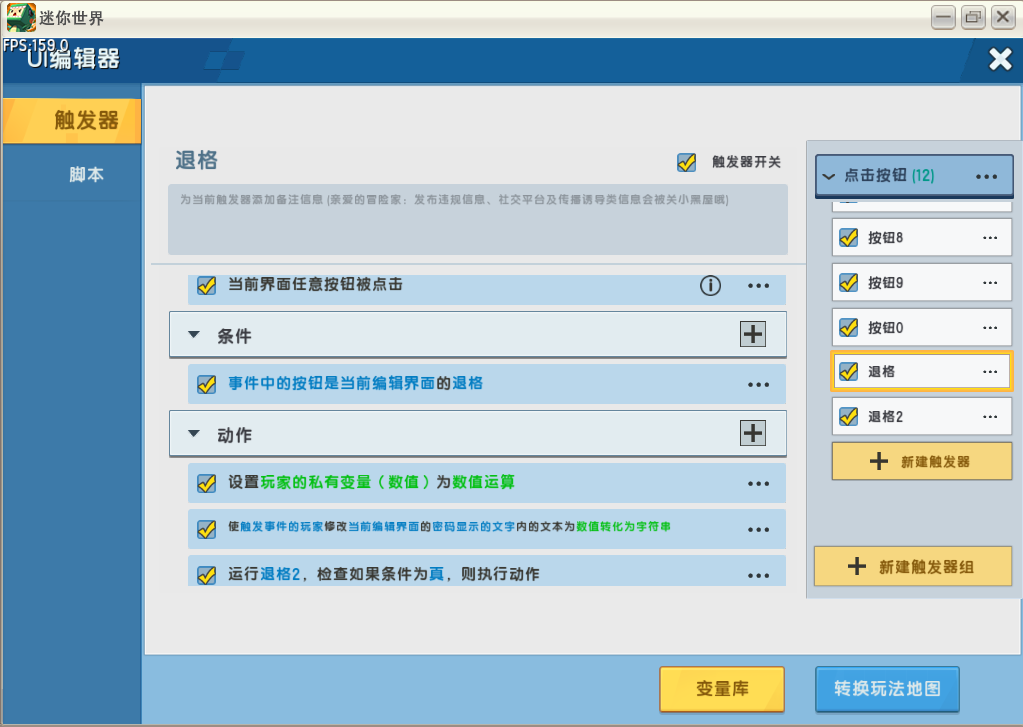This screenshot has height=727, width=1023.
Task: Select the 按钮0 trigger row
Action: click(922, 327)
